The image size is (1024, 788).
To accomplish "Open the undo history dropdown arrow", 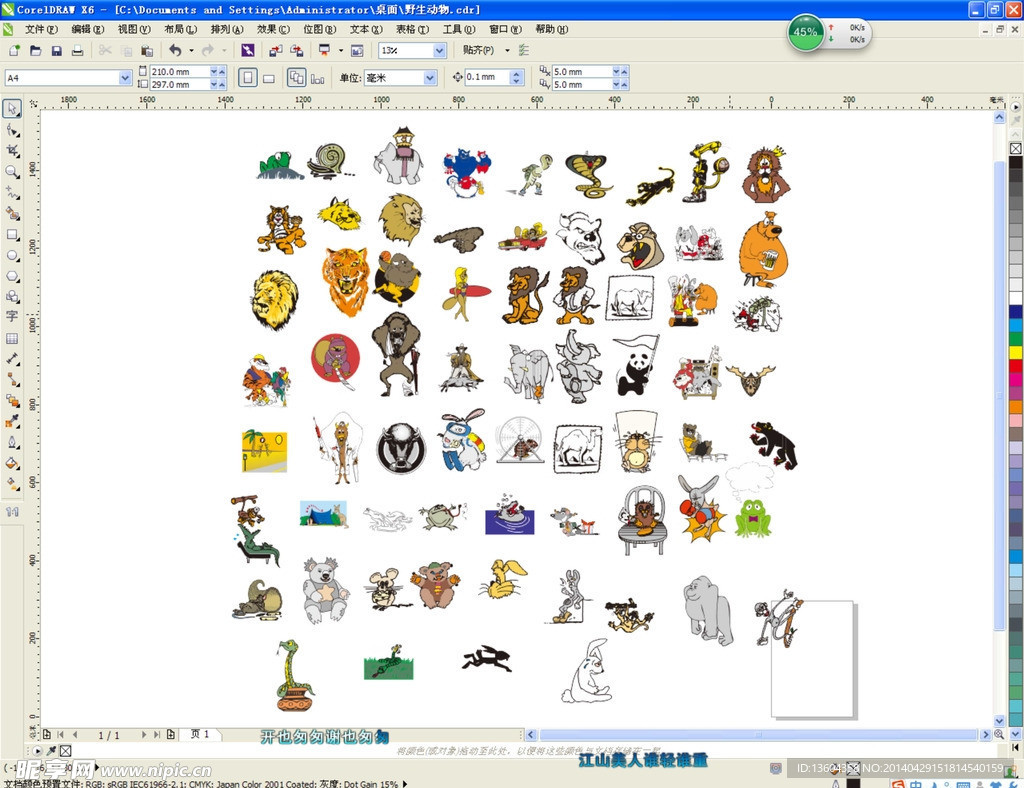I will [191, 50].
